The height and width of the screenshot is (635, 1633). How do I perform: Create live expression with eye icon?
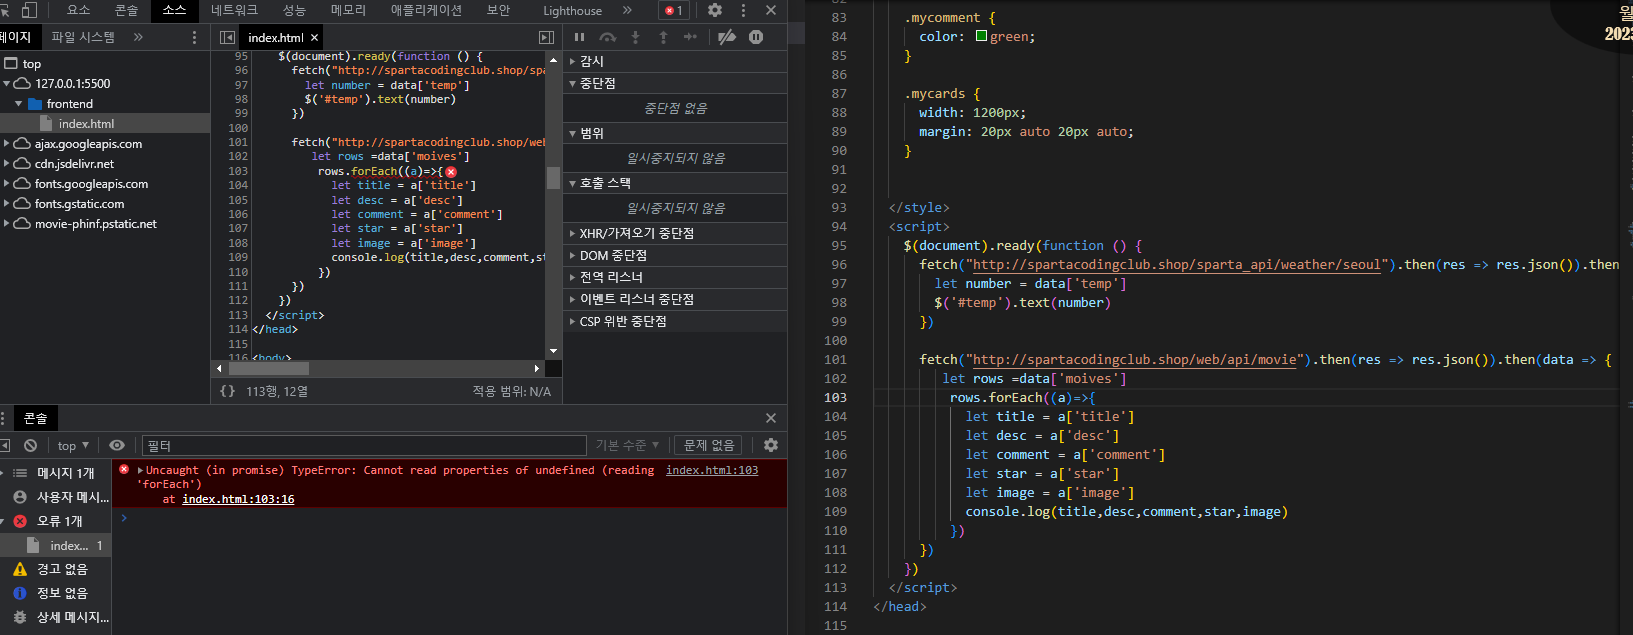[117, 445]
